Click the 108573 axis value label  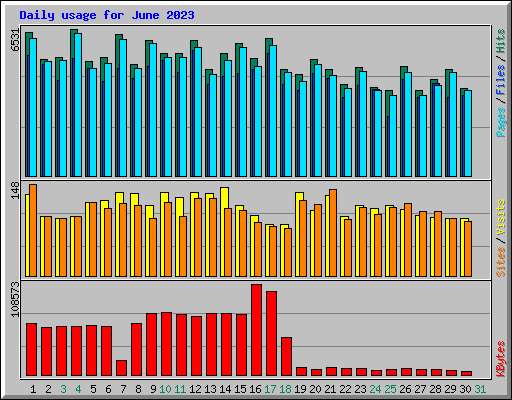coord(15,299)
